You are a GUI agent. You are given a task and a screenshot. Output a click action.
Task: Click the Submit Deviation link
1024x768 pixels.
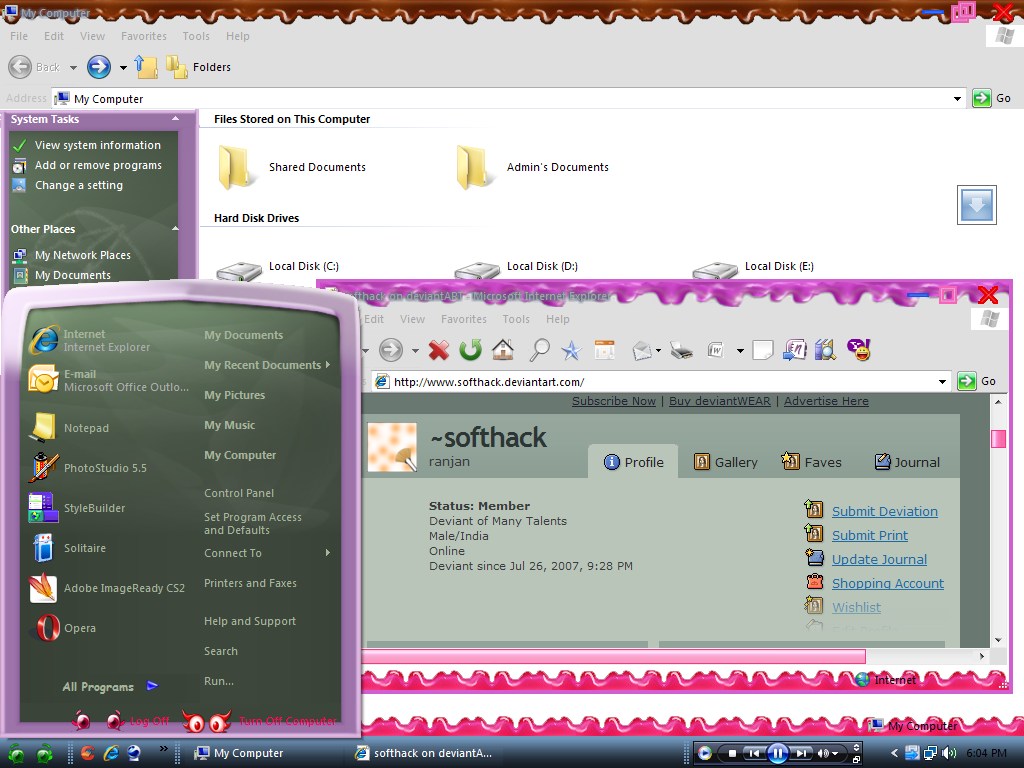click(884, 511)
